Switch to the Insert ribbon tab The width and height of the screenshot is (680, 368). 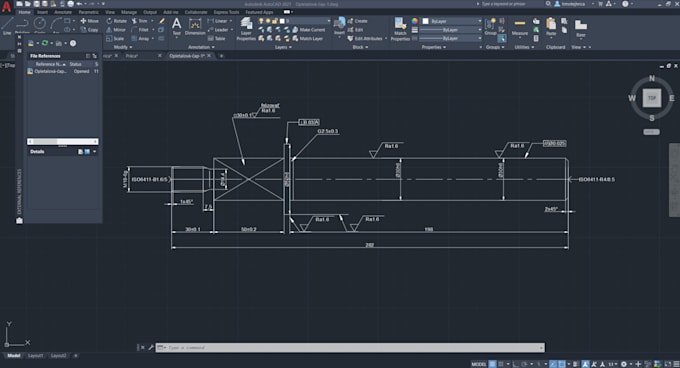point(42,12)
